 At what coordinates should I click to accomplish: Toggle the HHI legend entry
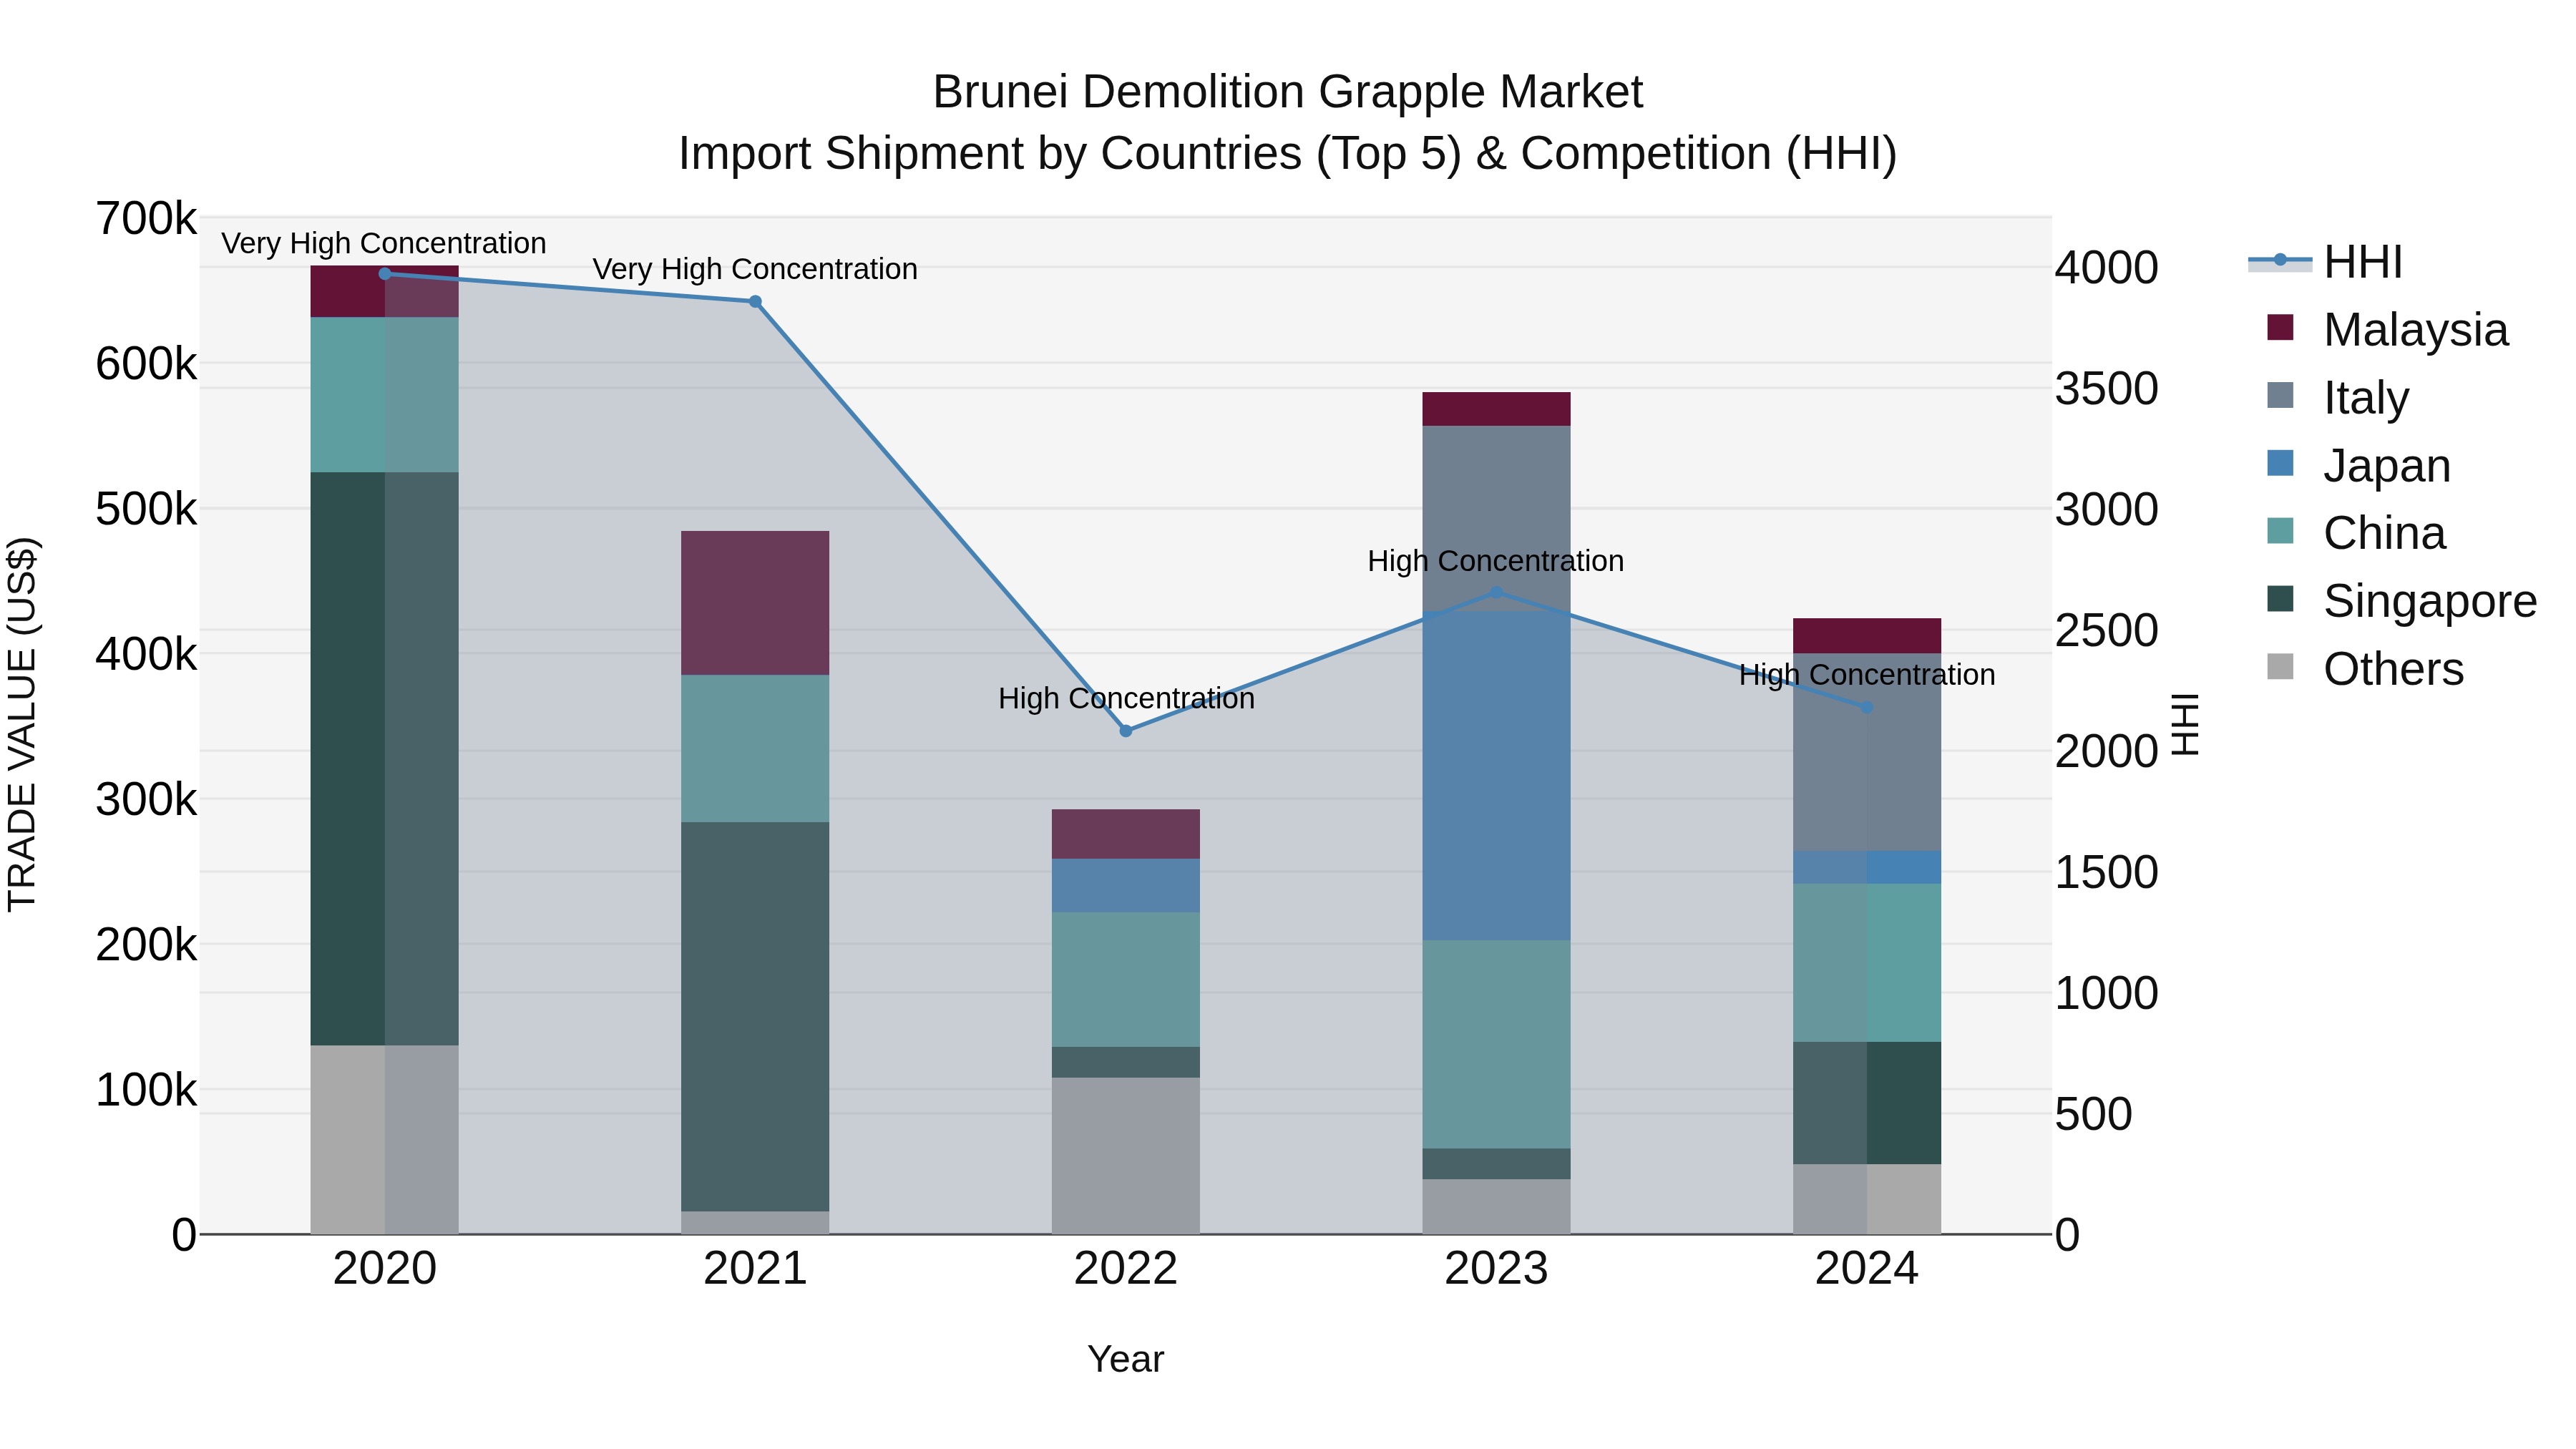(x=2325, y=262)
